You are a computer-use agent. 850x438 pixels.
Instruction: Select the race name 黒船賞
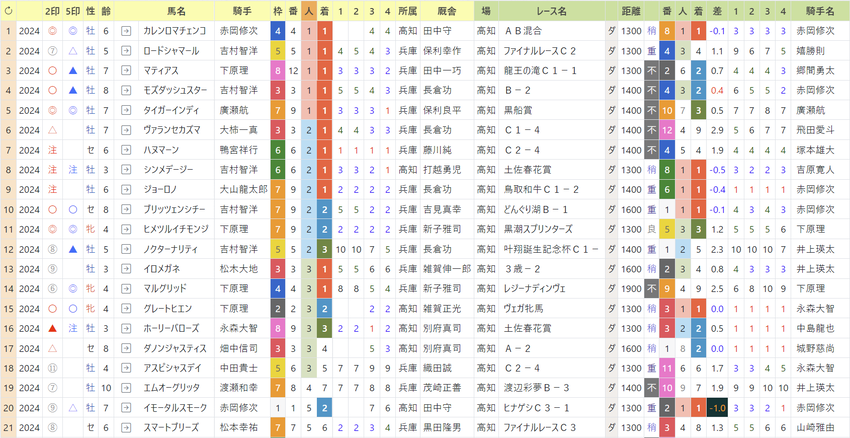(x=518, y=111)
